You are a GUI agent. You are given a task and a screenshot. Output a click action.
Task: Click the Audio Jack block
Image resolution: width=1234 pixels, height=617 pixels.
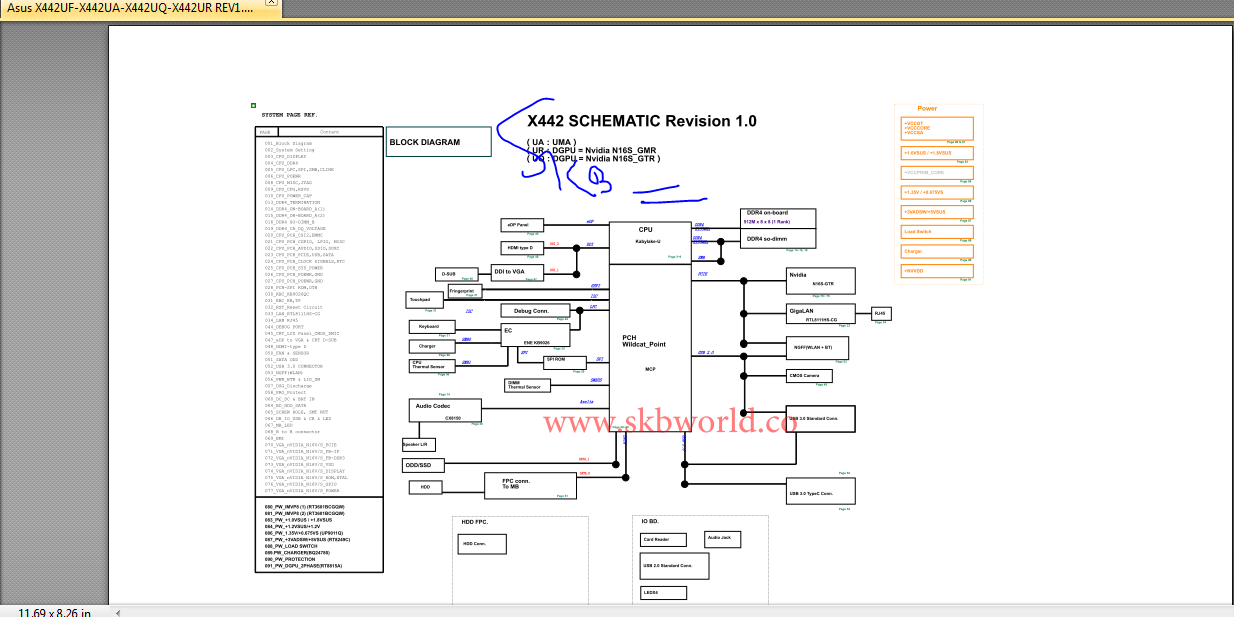[723, 539]
